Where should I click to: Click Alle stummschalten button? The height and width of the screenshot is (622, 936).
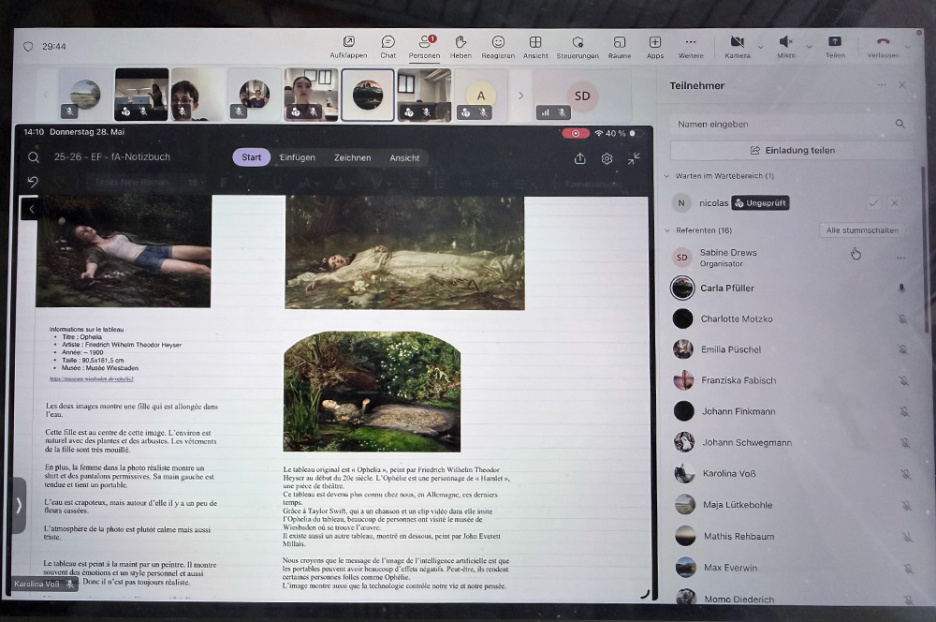coord(861,230)
